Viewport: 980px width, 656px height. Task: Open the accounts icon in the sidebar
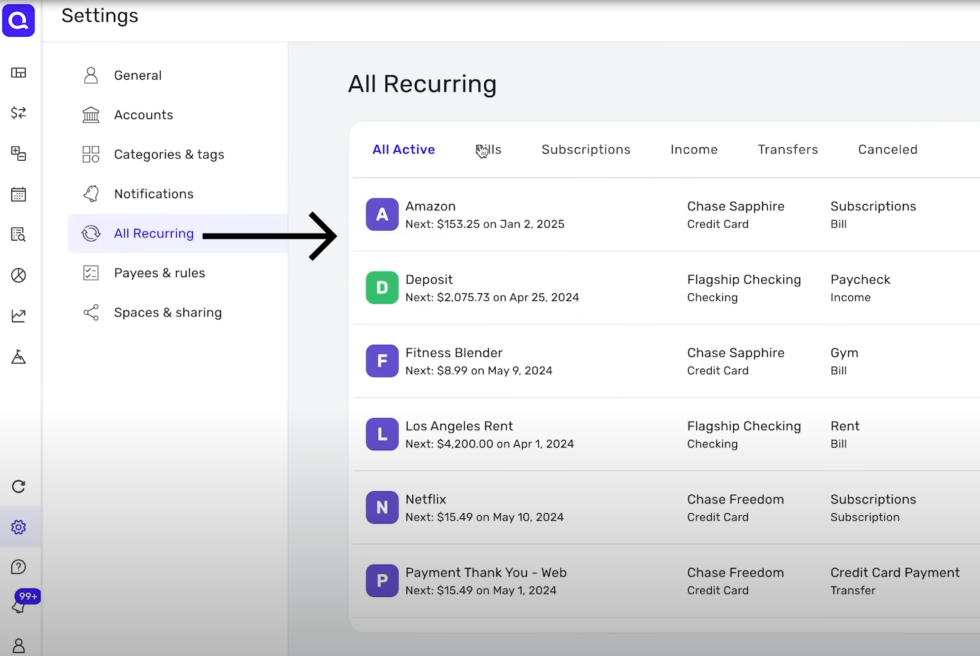point(19,153)
